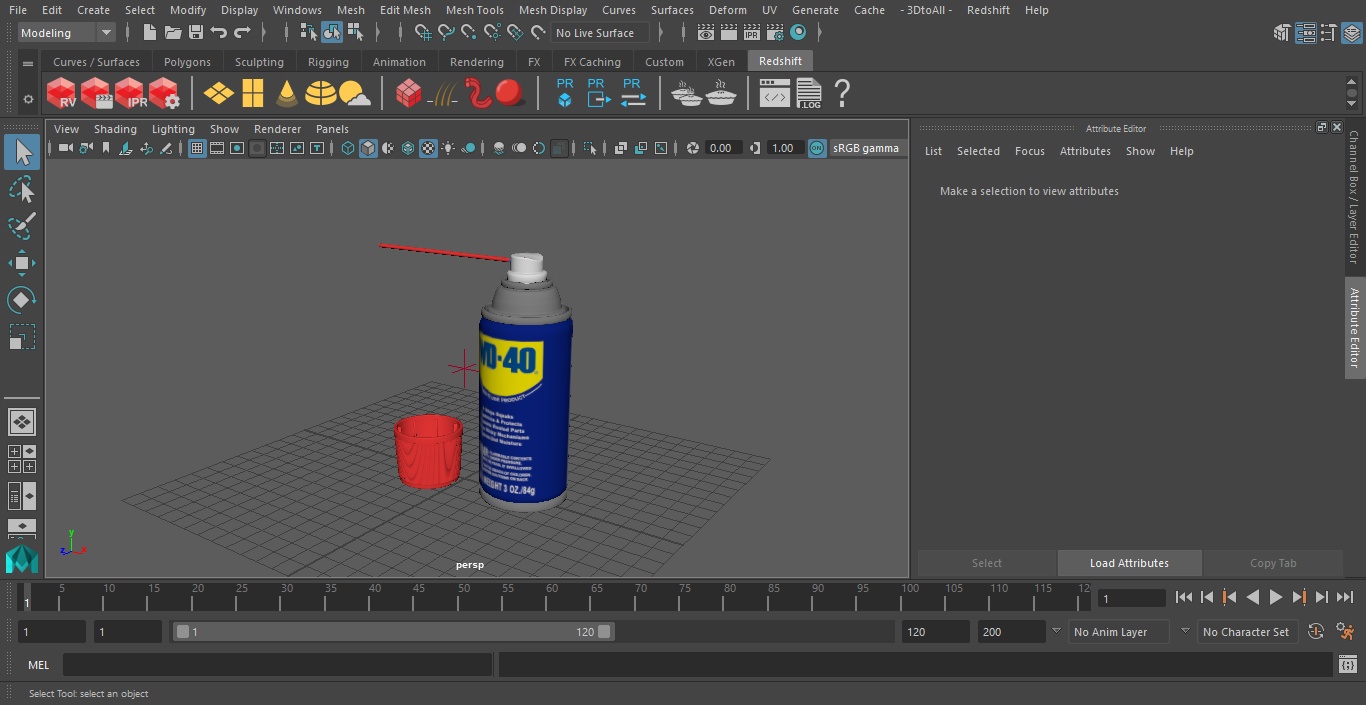
Task: Open shelf options gear menu
Action: click(x=28, y=99)
